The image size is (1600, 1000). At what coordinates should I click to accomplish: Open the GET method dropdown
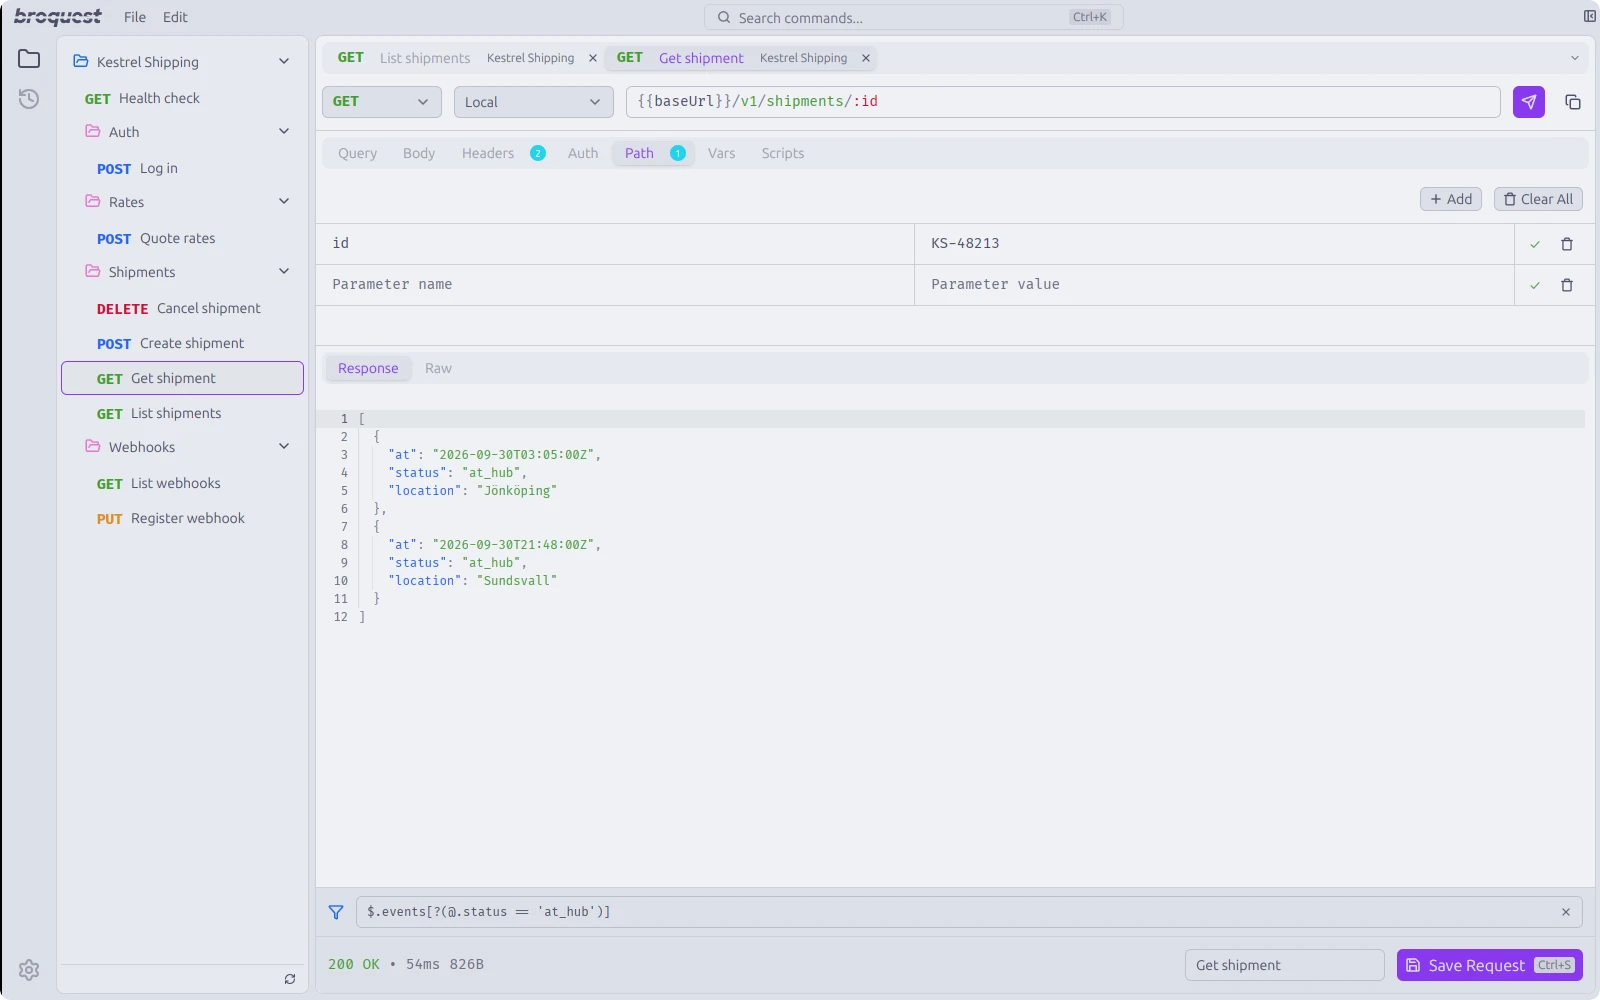pyautogui.click(x=382, y=102)
